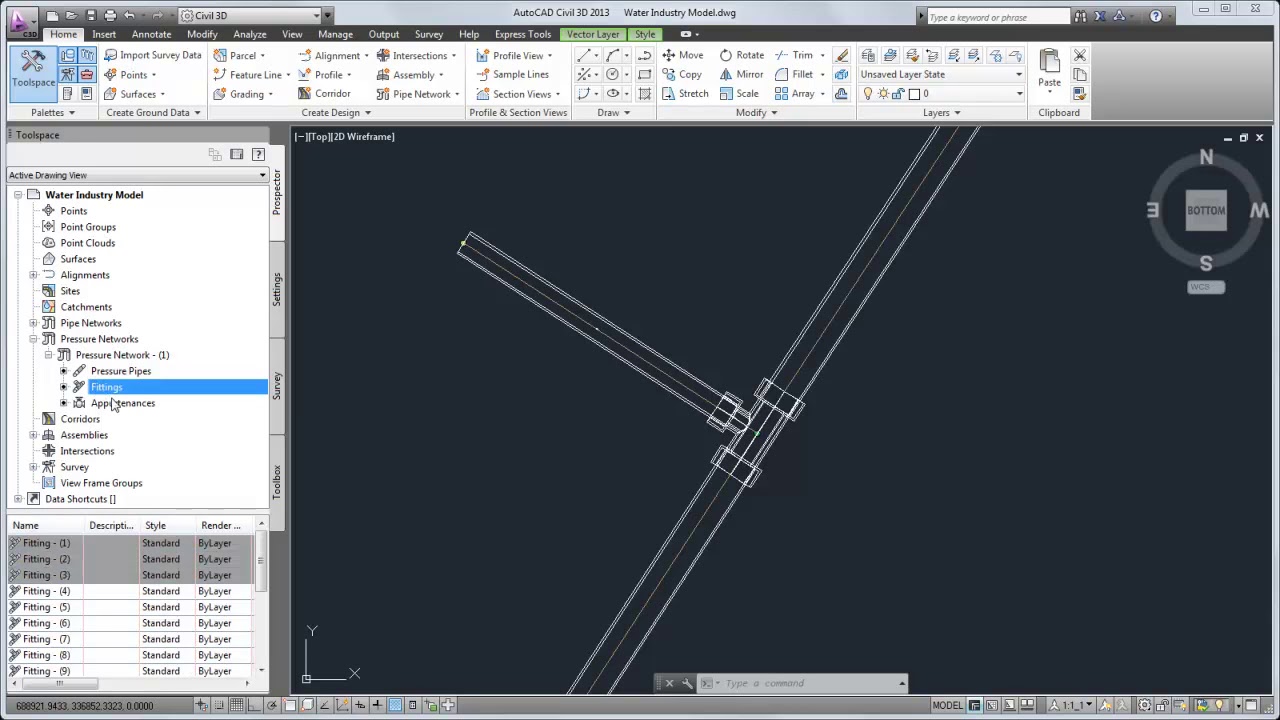This screenshot has width=1280, height=720.
Task: Toggle layer on/off lightbulb icon
Action: pyautogui.click(x=868, y=93)
